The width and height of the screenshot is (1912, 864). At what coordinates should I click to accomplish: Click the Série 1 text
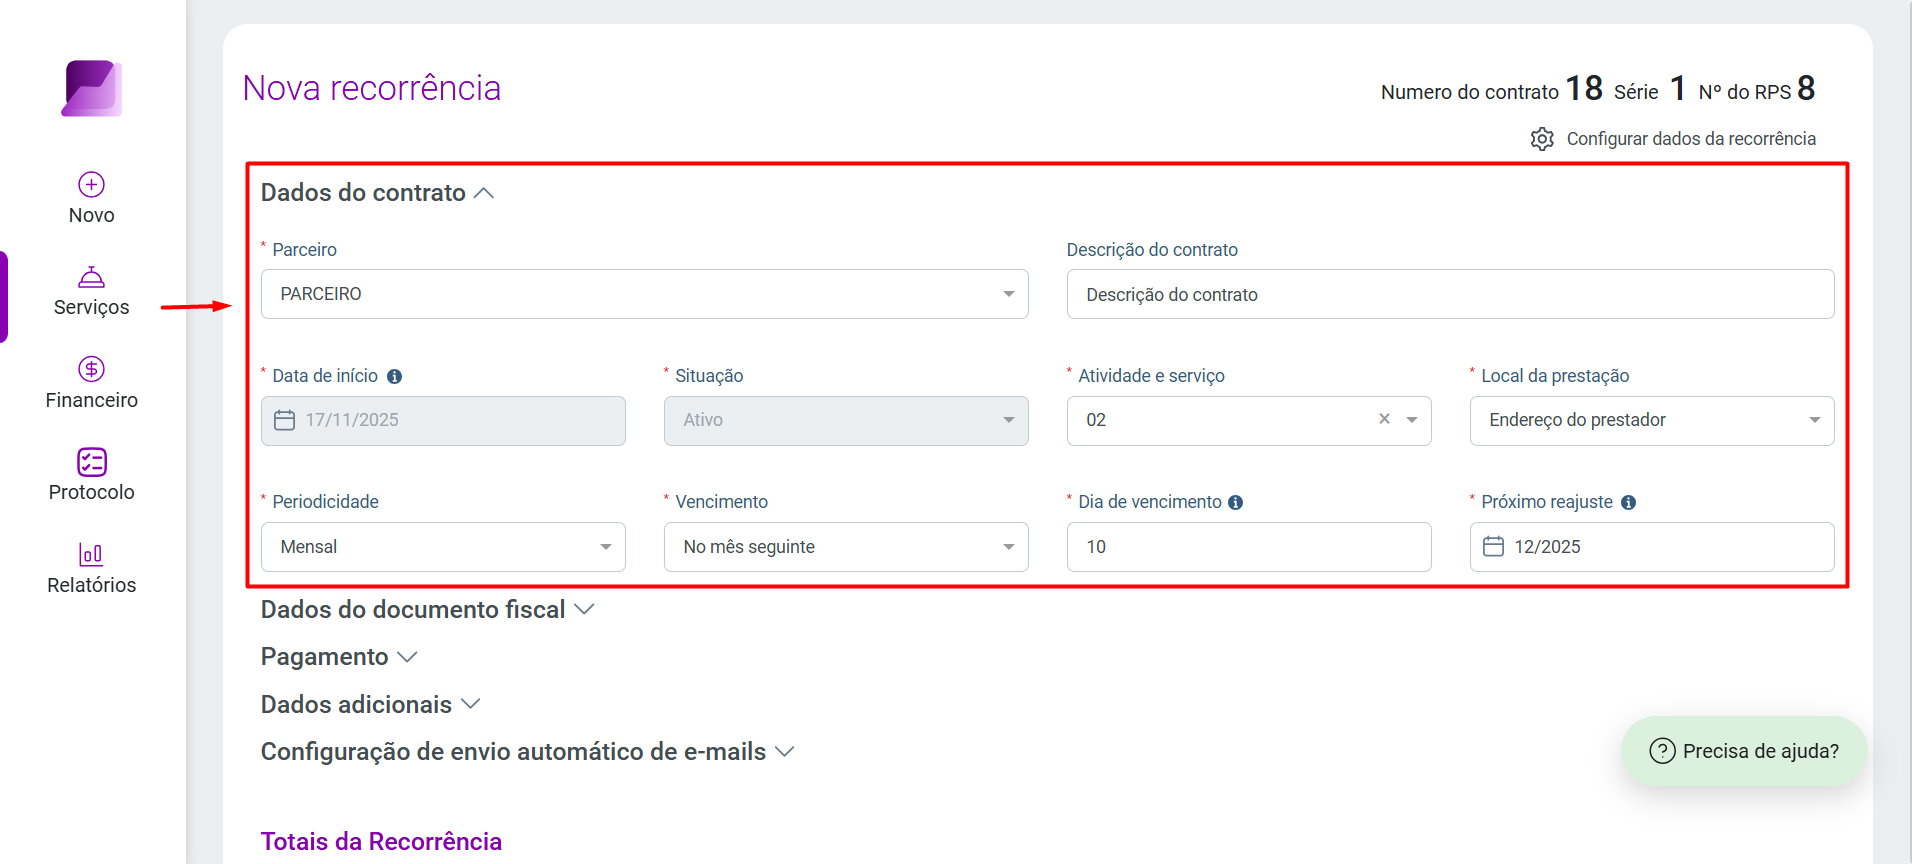click(x=1650, y=89)
